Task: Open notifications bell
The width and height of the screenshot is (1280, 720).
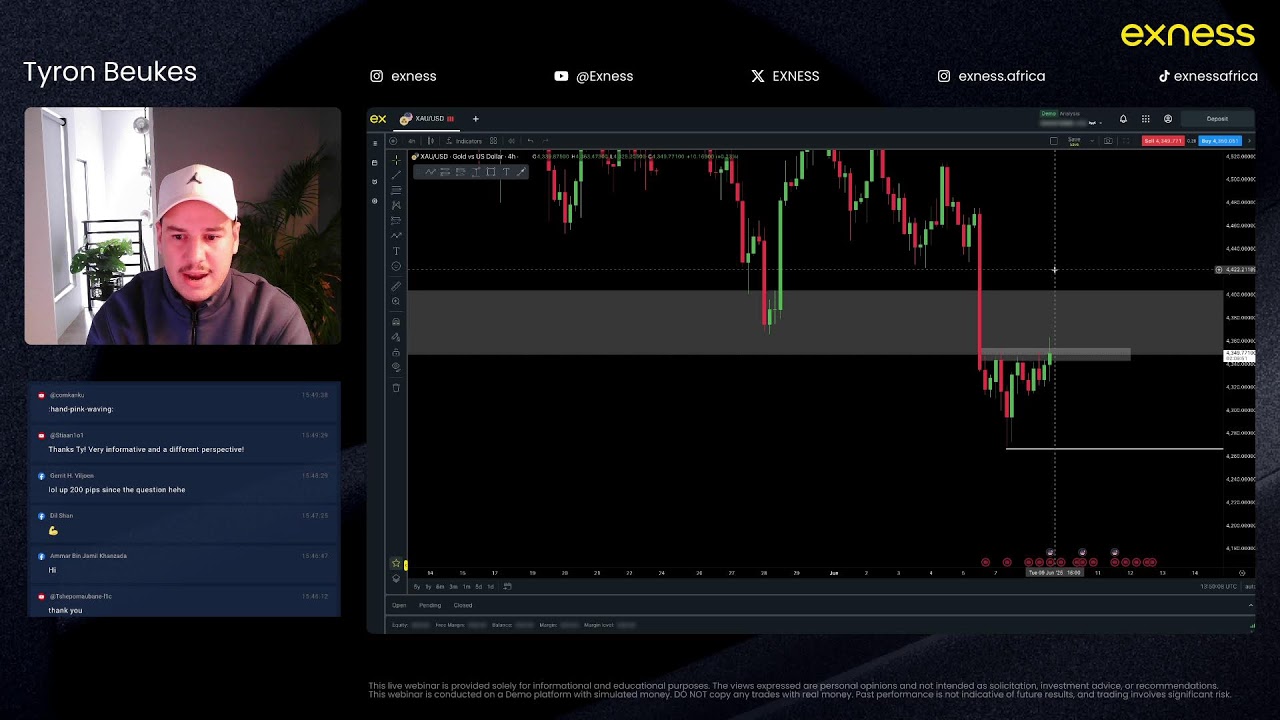Action: [1123, 119]
